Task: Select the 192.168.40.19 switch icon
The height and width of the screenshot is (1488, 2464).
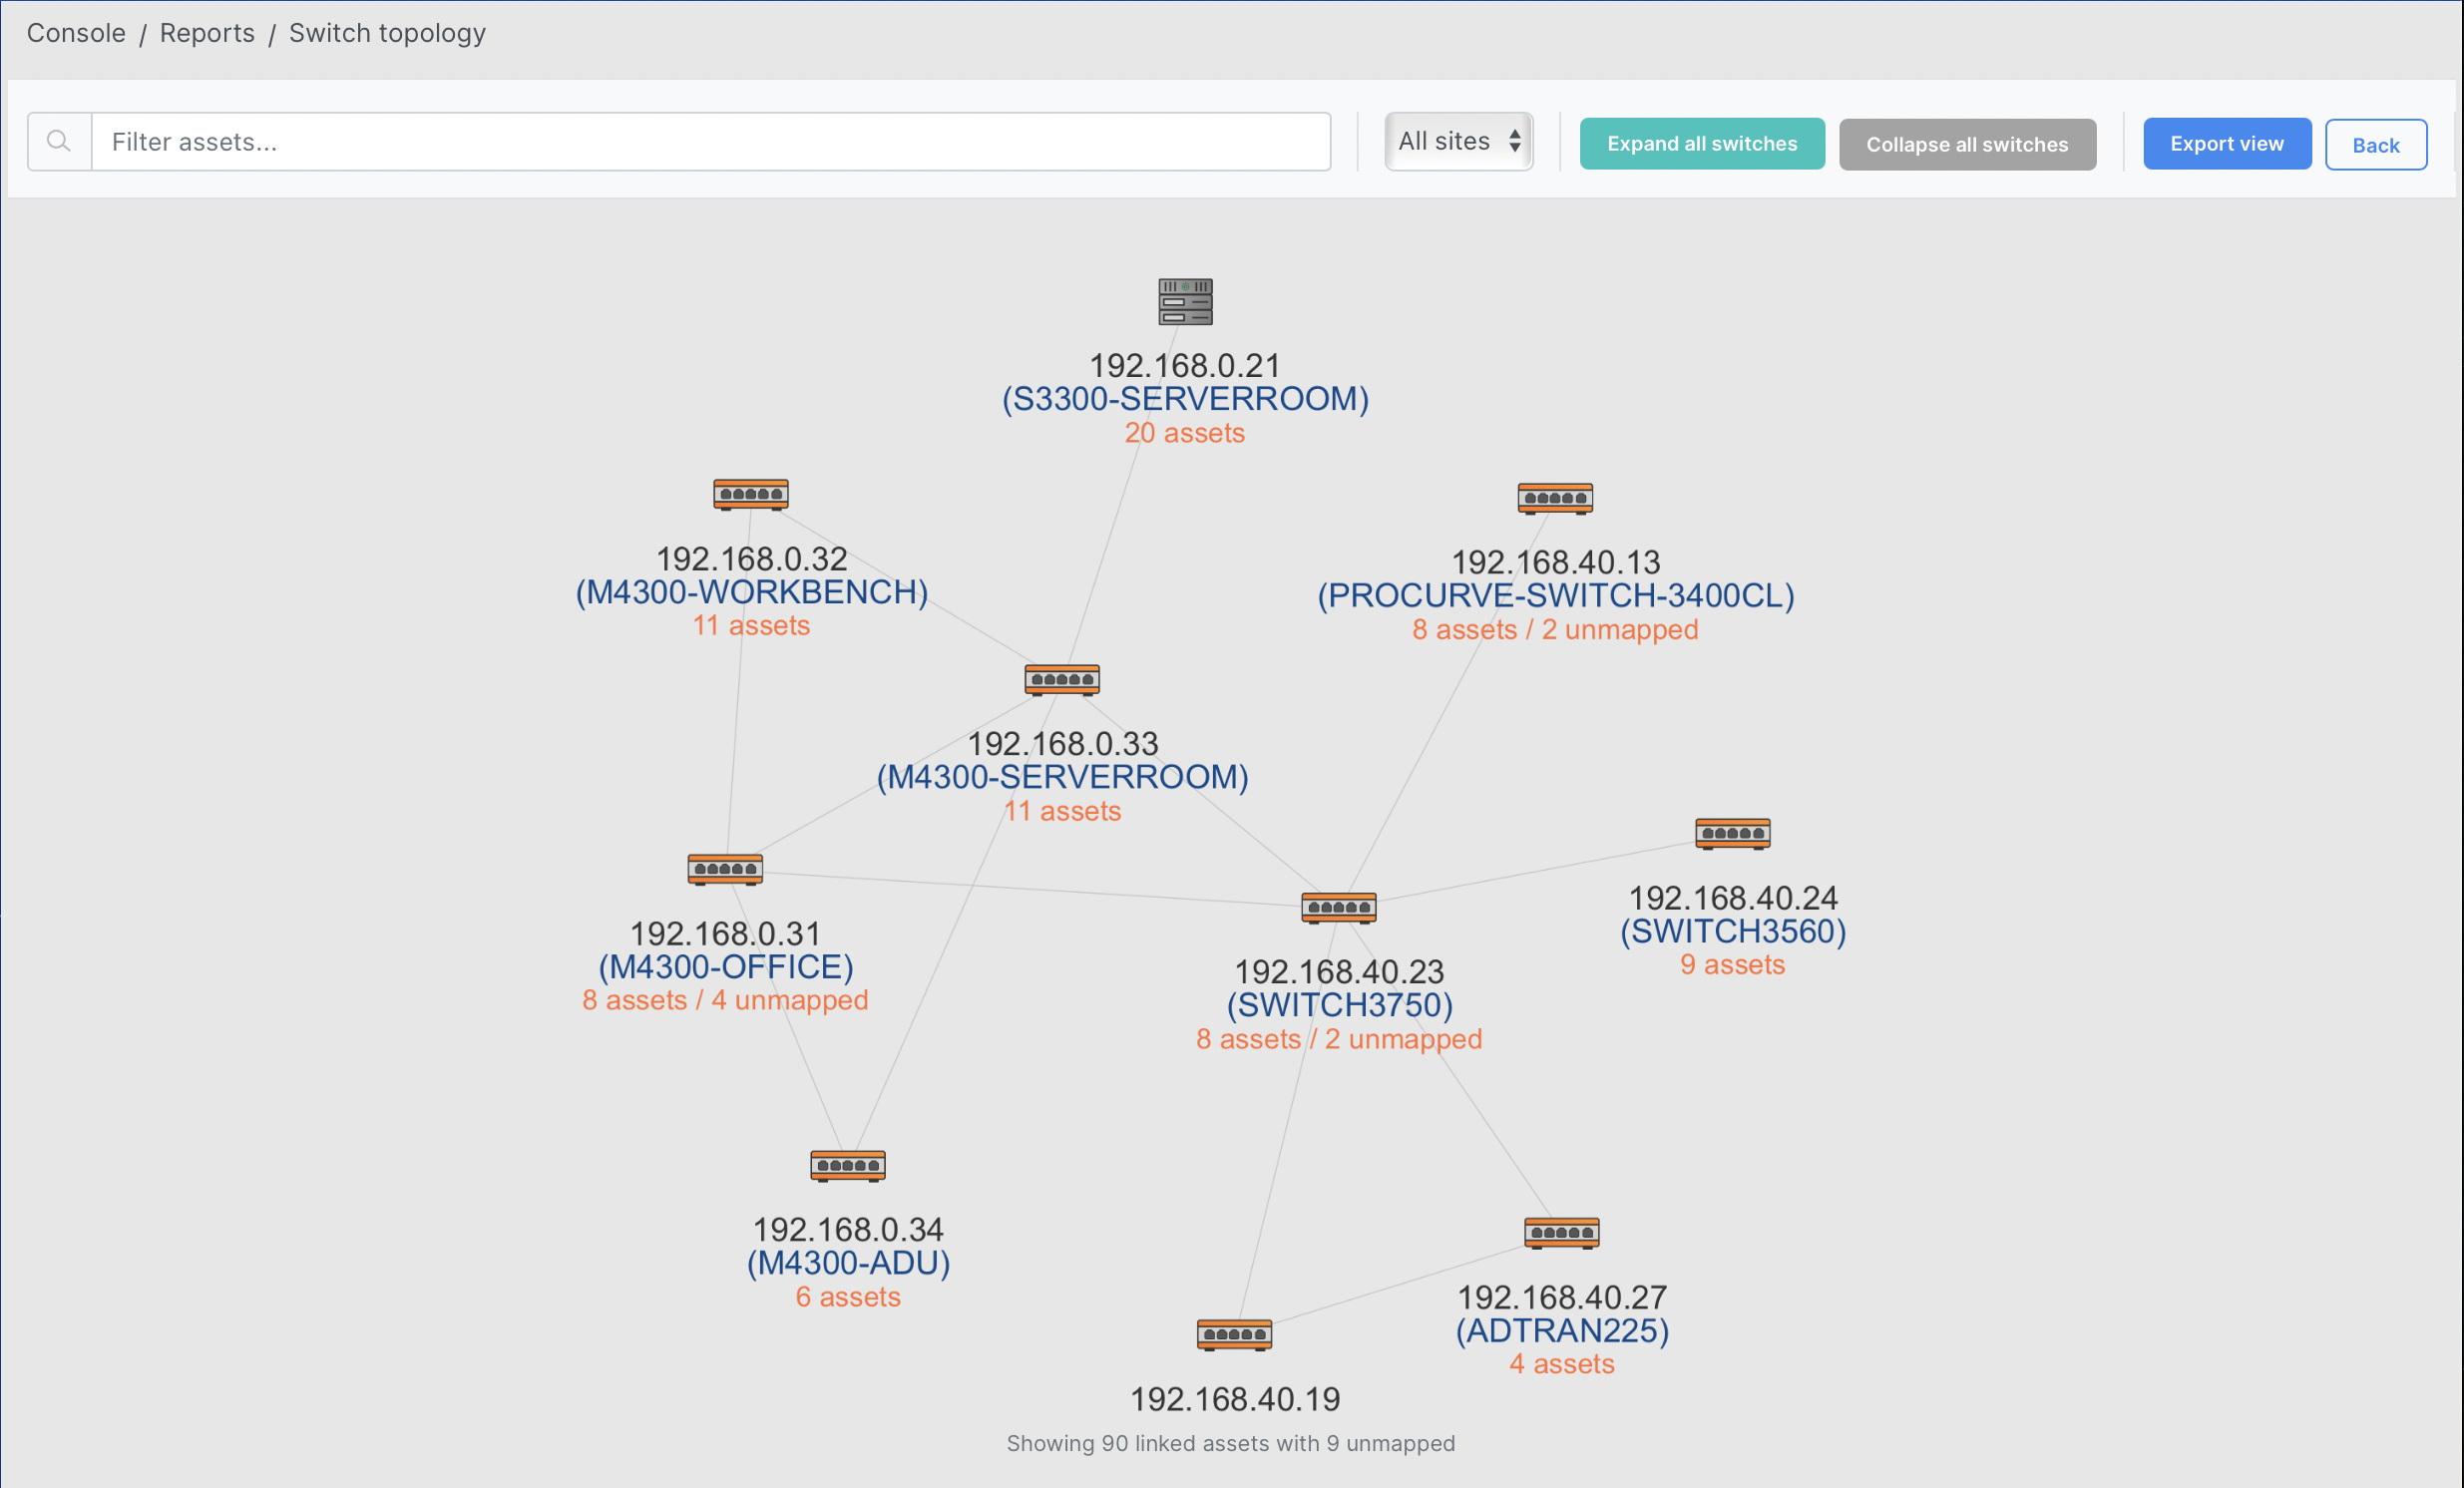Action: 1234,1334
